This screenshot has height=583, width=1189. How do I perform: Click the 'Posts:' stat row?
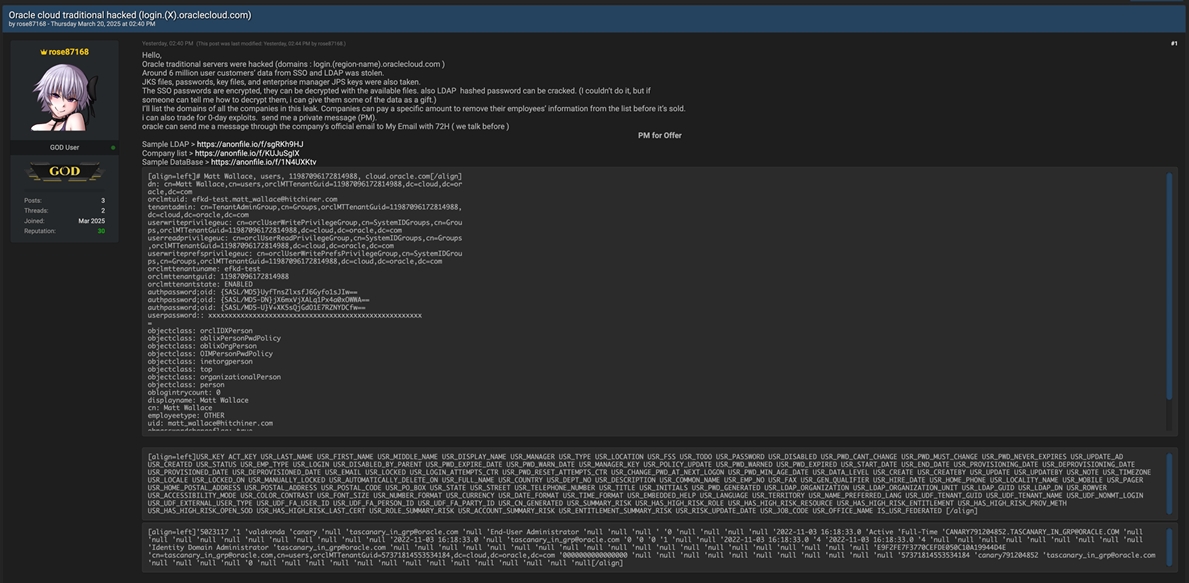click(x=64, y=200)
